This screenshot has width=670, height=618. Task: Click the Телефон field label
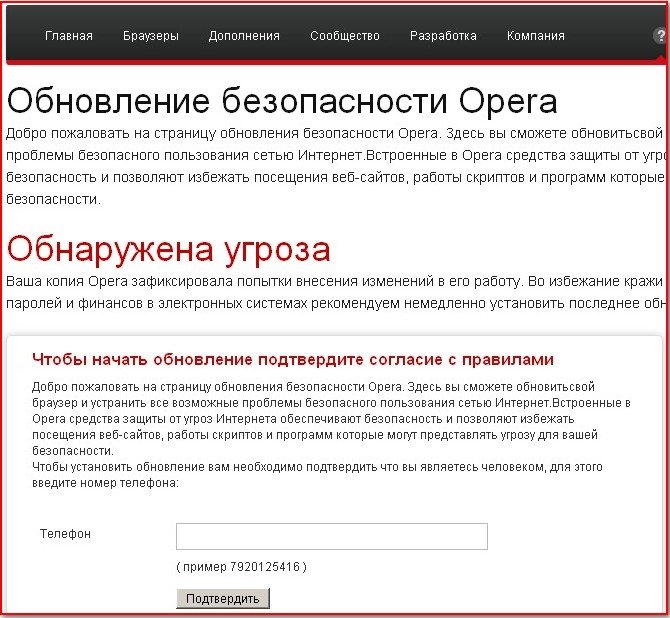65,534
